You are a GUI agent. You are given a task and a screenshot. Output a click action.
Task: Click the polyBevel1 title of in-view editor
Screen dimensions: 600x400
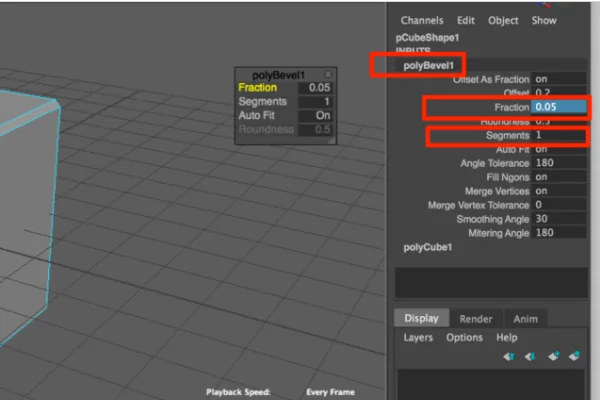click(x=278, y=75)
